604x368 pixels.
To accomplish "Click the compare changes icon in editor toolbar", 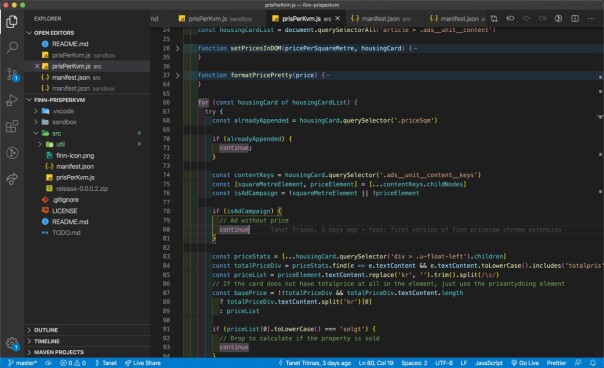I will click(x=494, y=18).
